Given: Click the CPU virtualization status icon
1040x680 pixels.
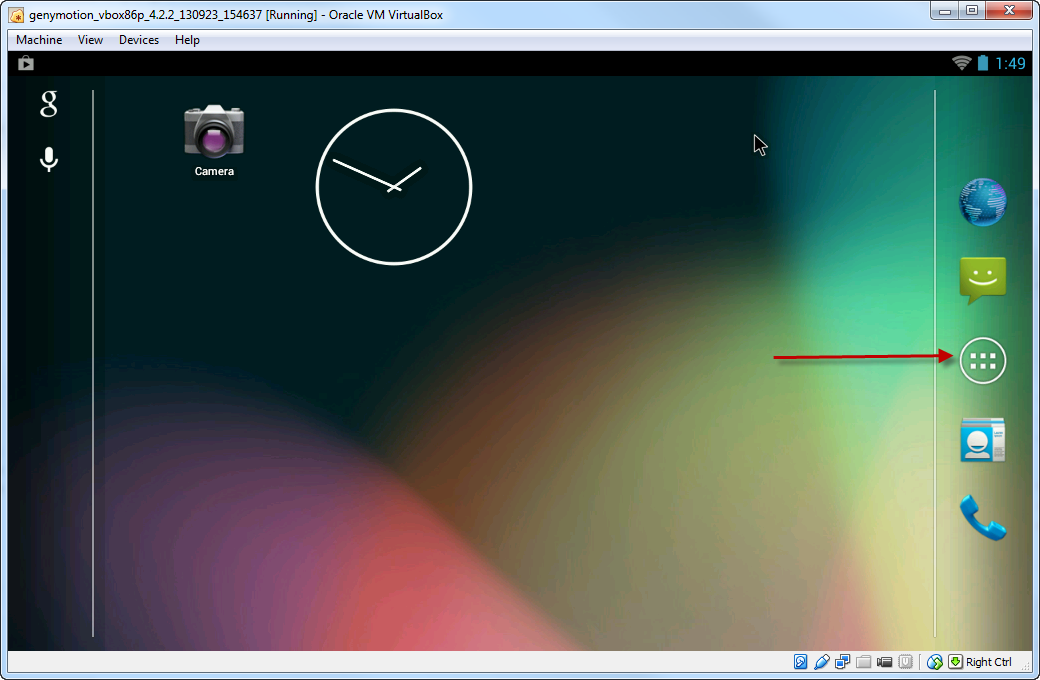Looking at the screenshot, I should tap(905, 661).
